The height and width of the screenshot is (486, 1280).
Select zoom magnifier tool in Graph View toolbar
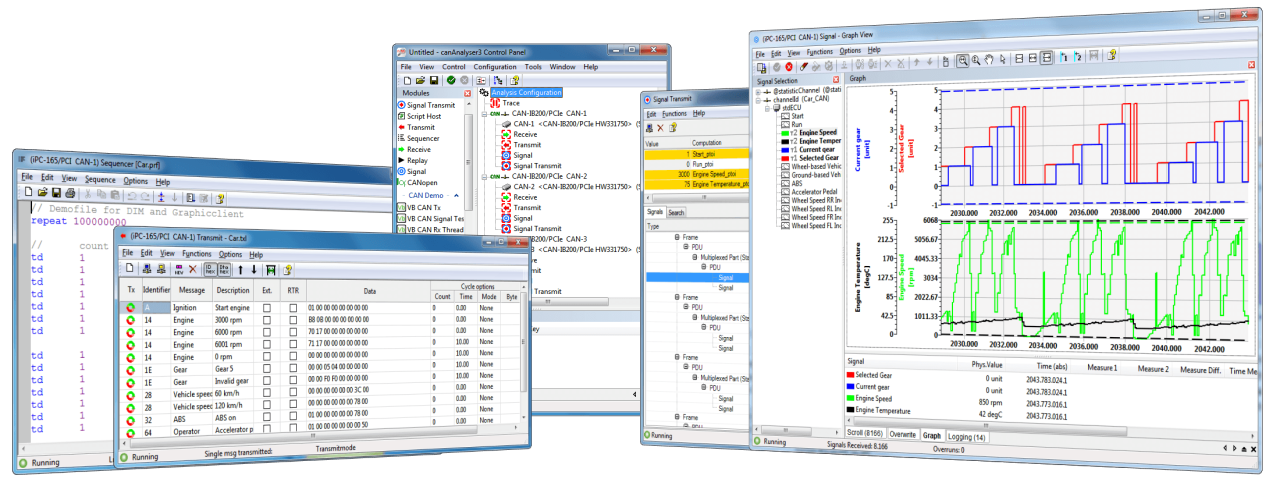(x=963, y=60)
